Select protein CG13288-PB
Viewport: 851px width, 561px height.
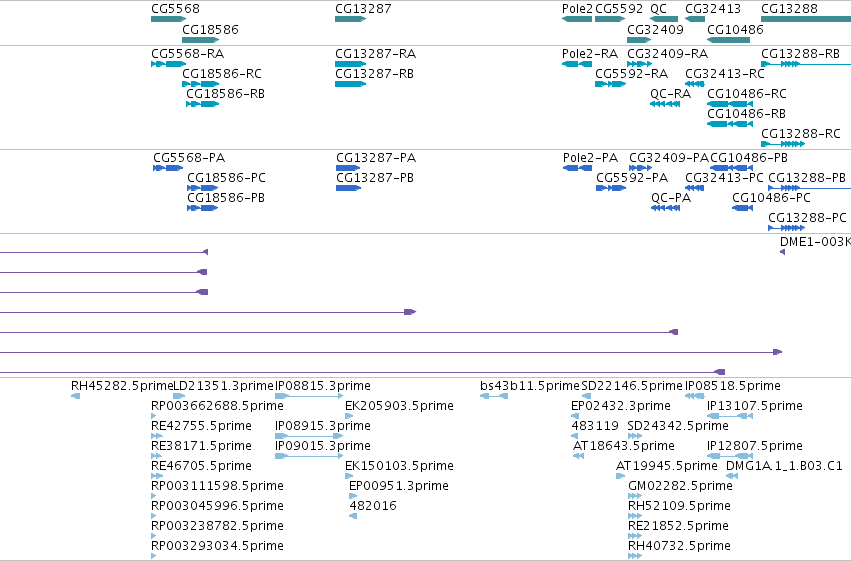(x=809, y=188)
